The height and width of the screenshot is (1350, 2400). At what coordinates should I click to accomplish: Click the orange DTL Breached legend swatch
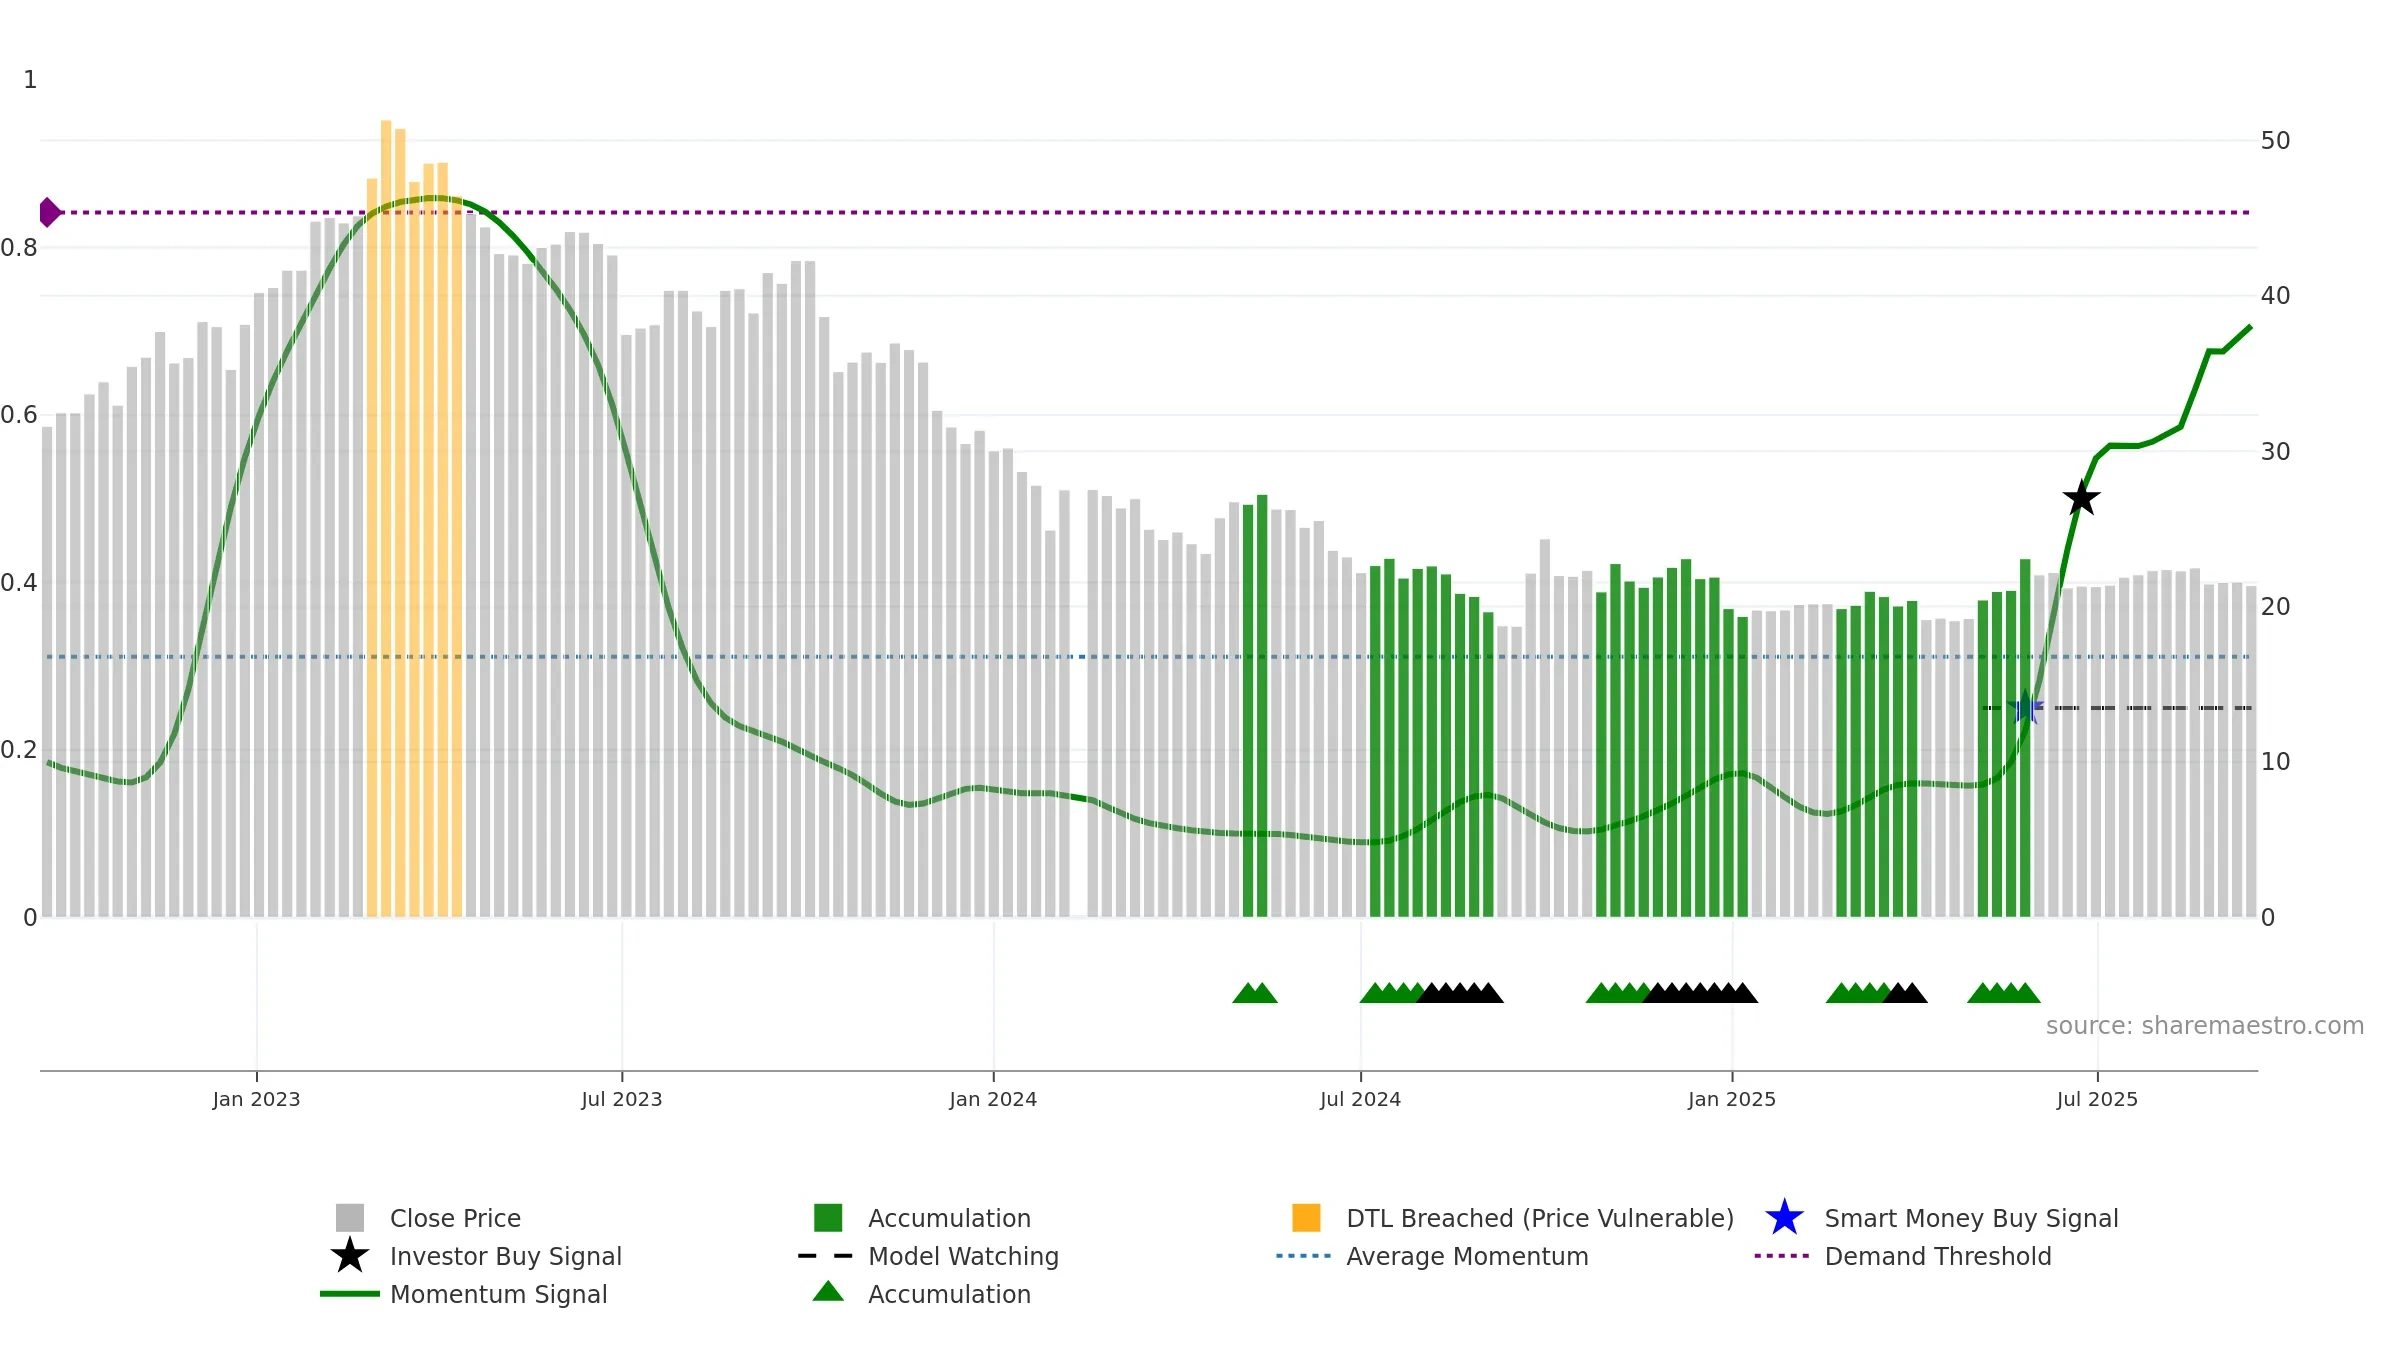(x=1306, y=1218)
